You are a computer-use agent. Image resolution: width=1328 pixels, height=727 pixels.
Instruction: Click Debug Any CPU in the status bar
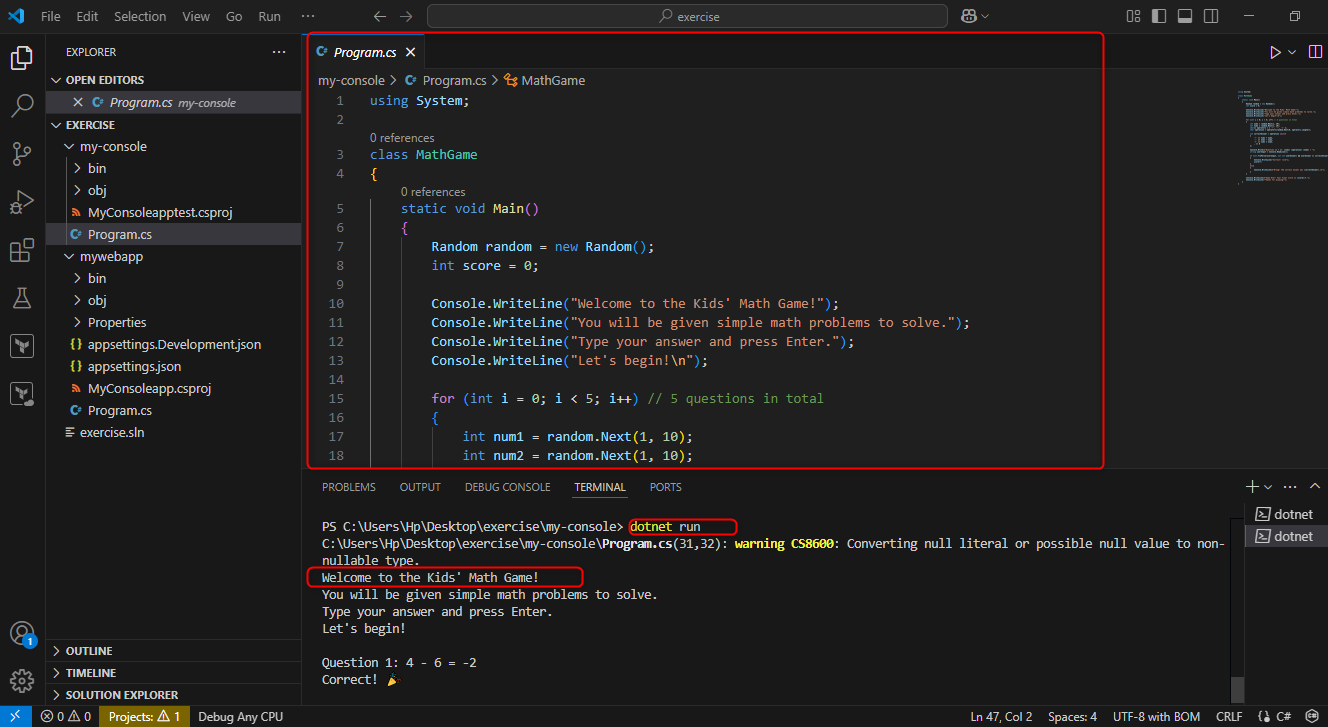click(x=241, y=716)
